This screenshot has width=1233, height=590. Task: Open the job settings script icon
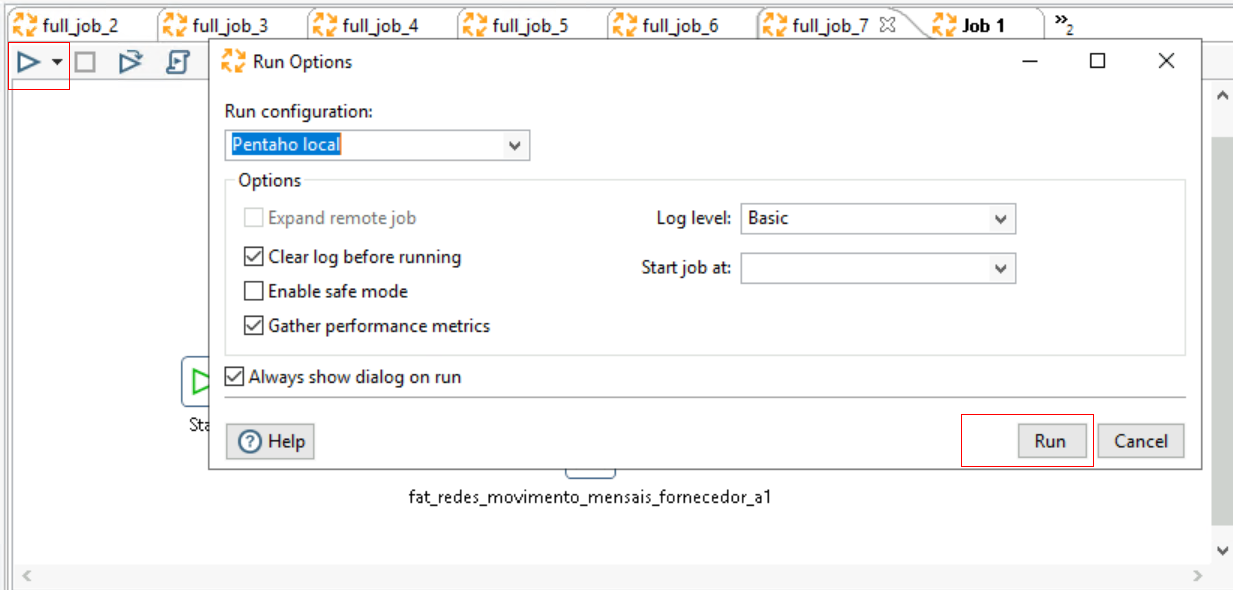(177, 63)
